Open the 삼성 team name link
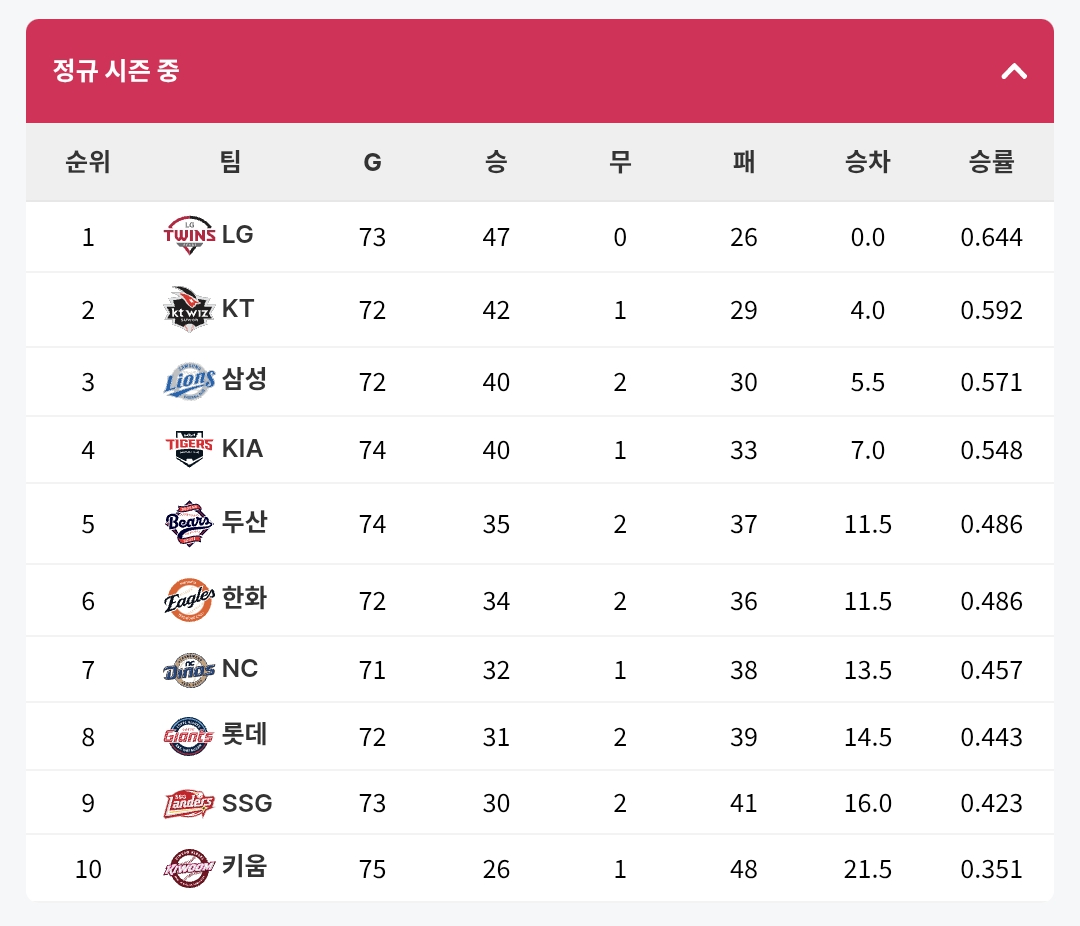The image size is (1080, 926). [245, 378]
